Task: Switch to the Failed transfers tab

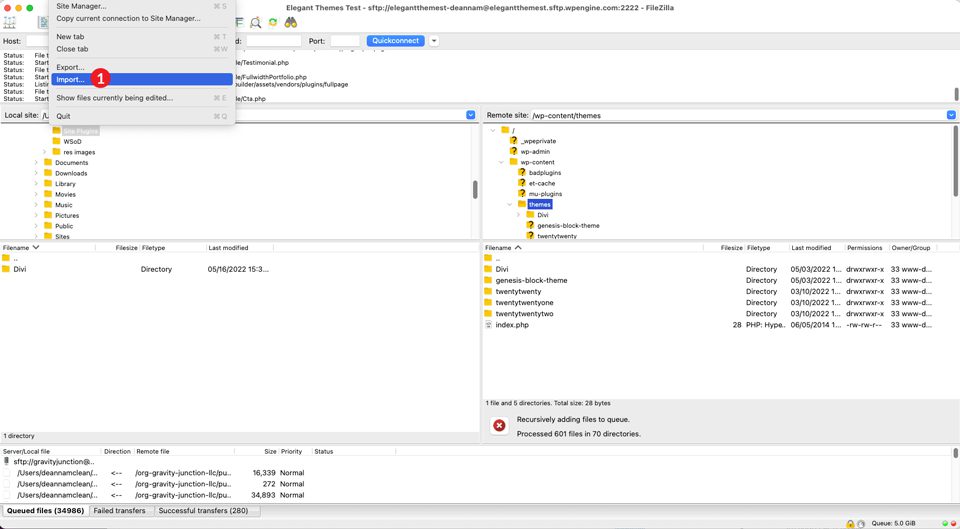Action: click(119, 511)
